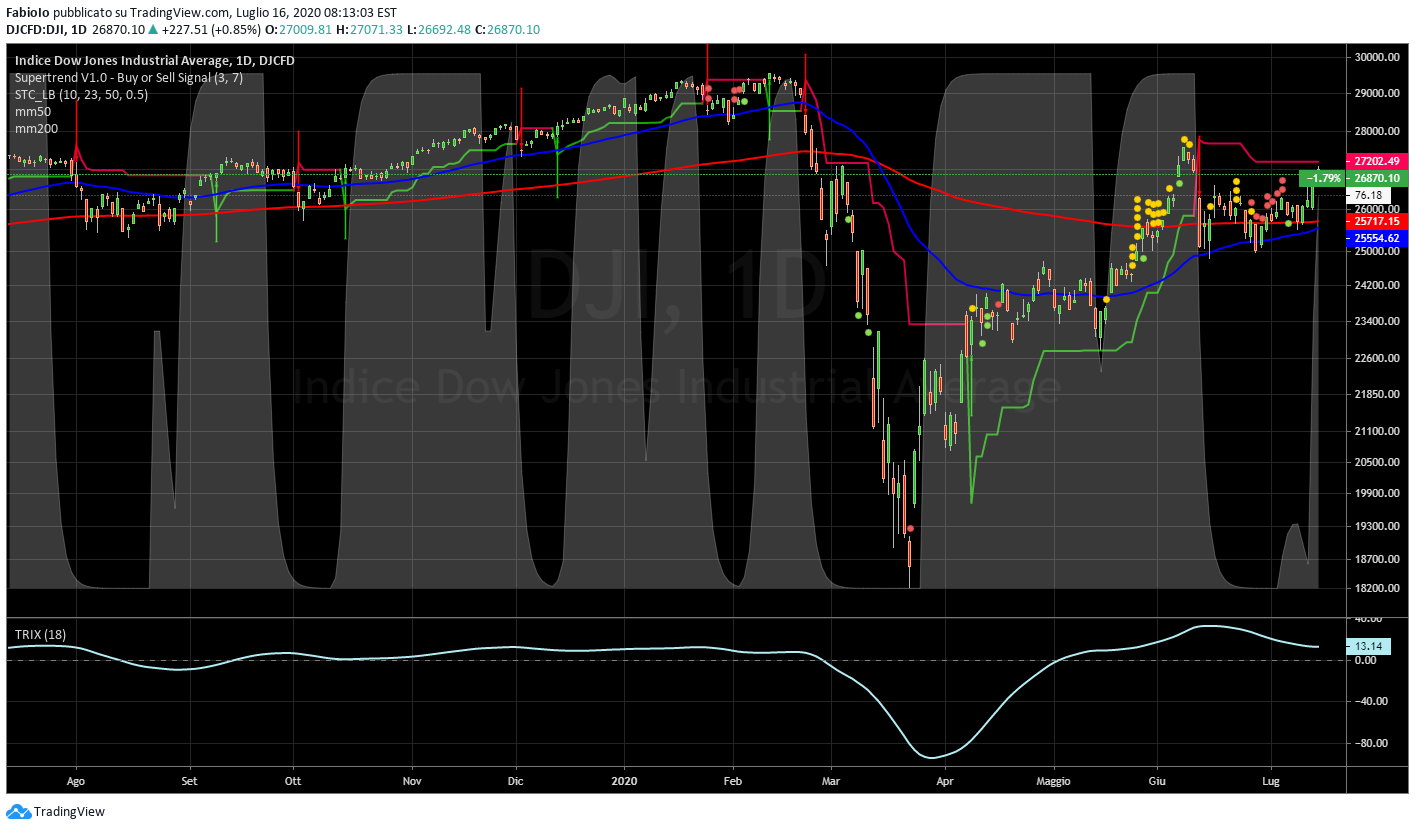Image resolution: width=1415 pixels, height=830 pixels.
Task: Select the mm200 moving average legend
Action: [36, 129]
